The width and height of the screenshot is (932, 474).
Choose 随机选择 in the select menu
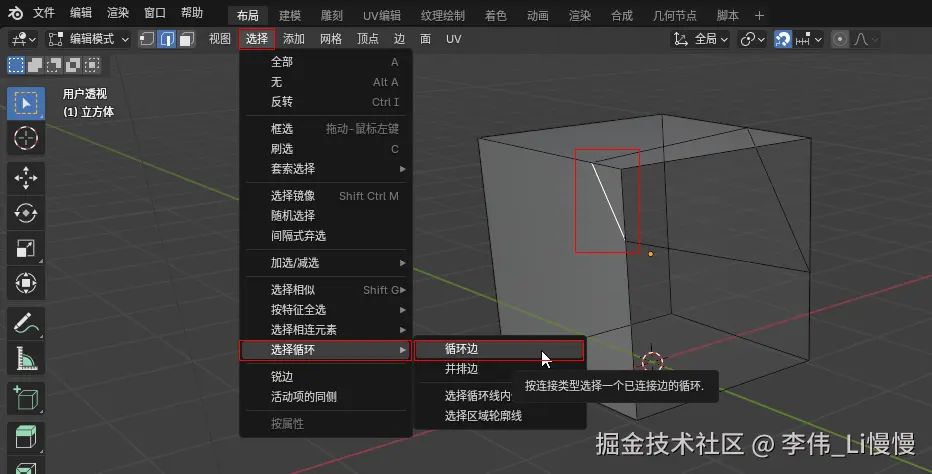tap(326, 216)
